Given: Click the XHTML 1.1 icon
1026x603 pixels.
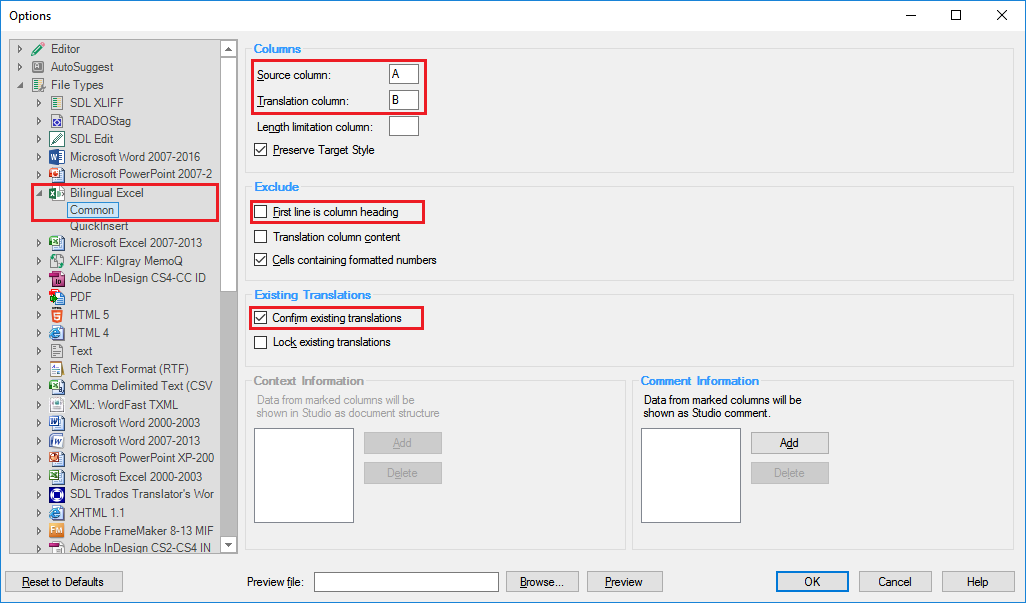Looking at the screenshot, I should (x=57, y=513).
